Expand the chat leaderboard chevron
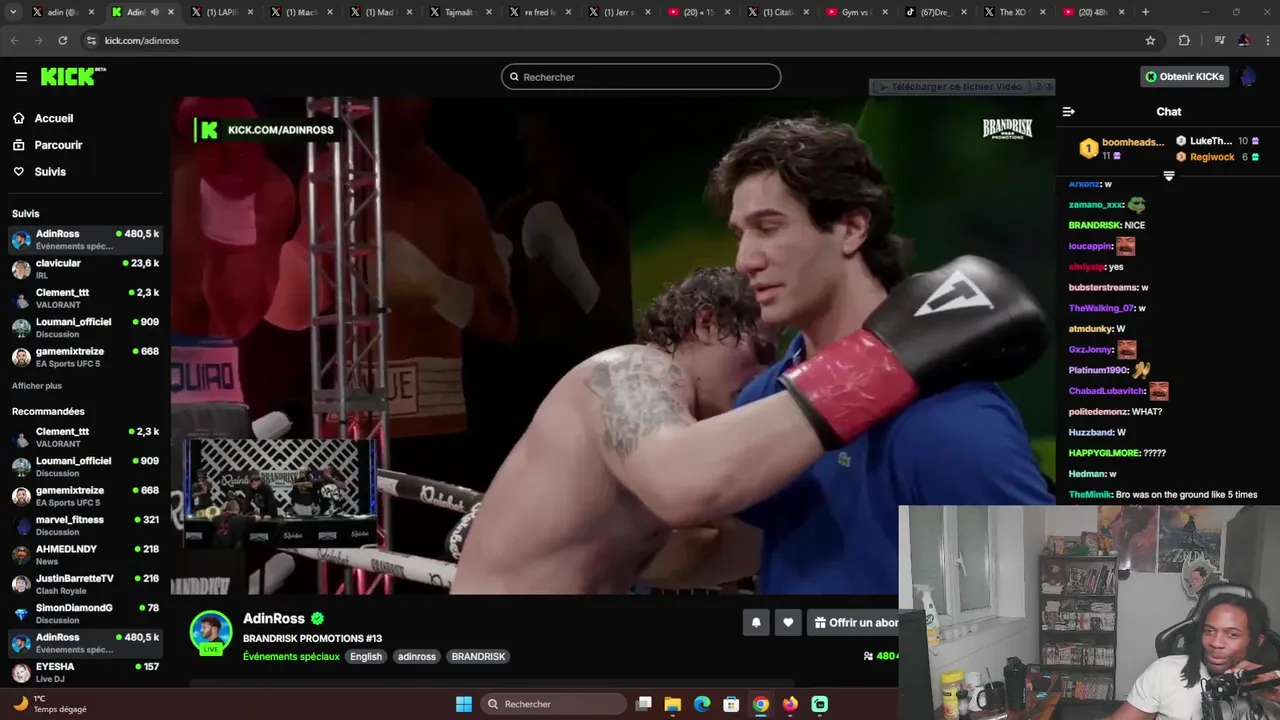1280x720 pixels. pyautogui.click(x=1168, y=176)
